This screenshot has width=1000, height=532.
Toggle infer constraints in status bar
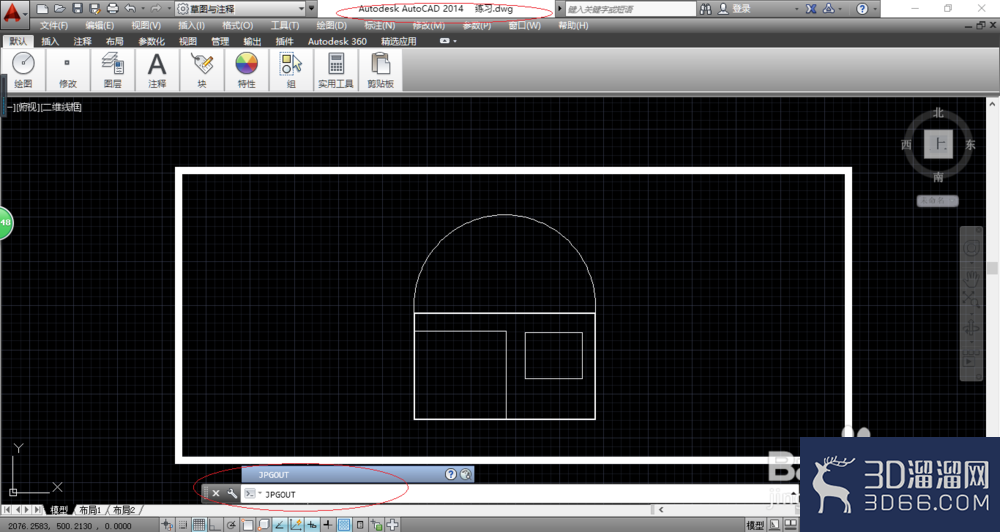click(167, 525)
